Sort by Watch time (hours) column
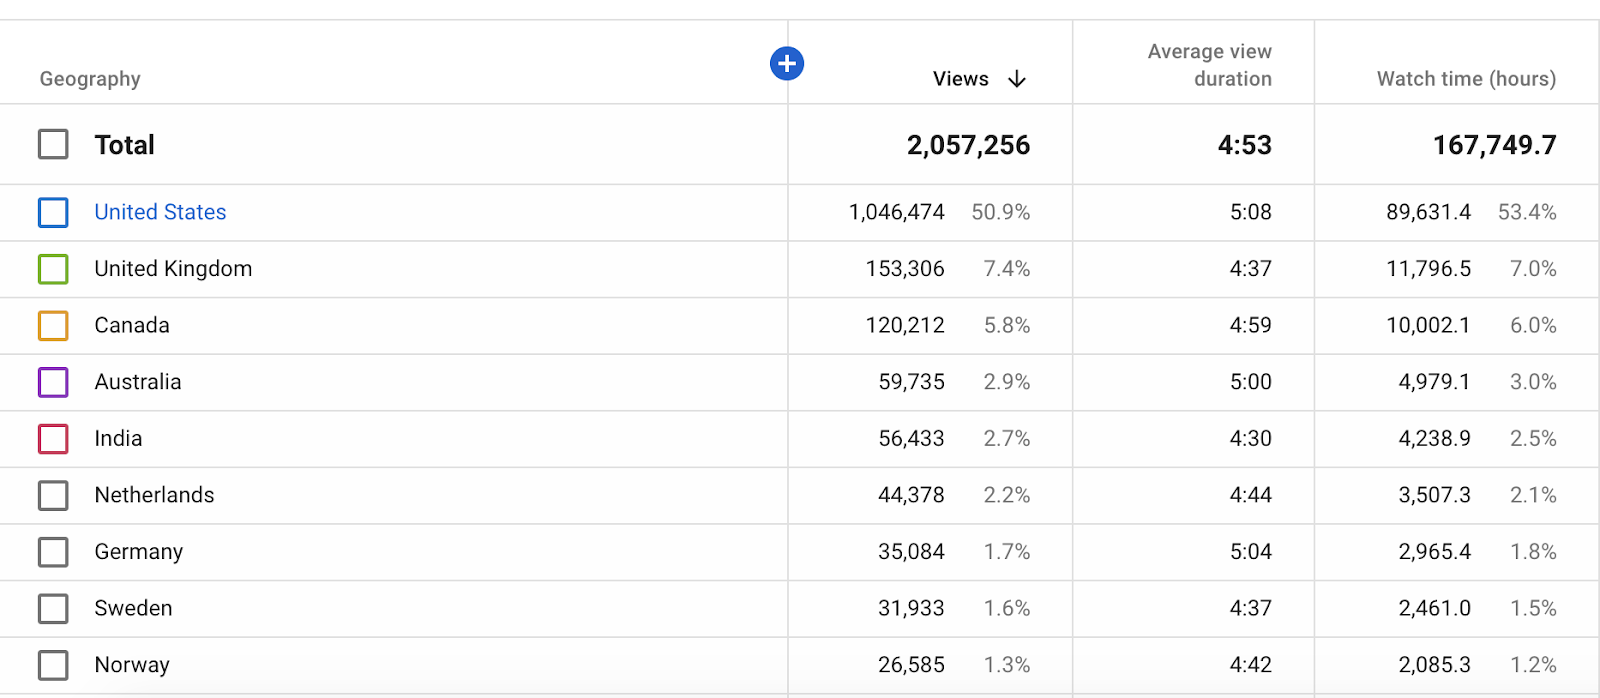This screenshot has height=698, width=1600. pyautogui.click(x=1466, y=79)
